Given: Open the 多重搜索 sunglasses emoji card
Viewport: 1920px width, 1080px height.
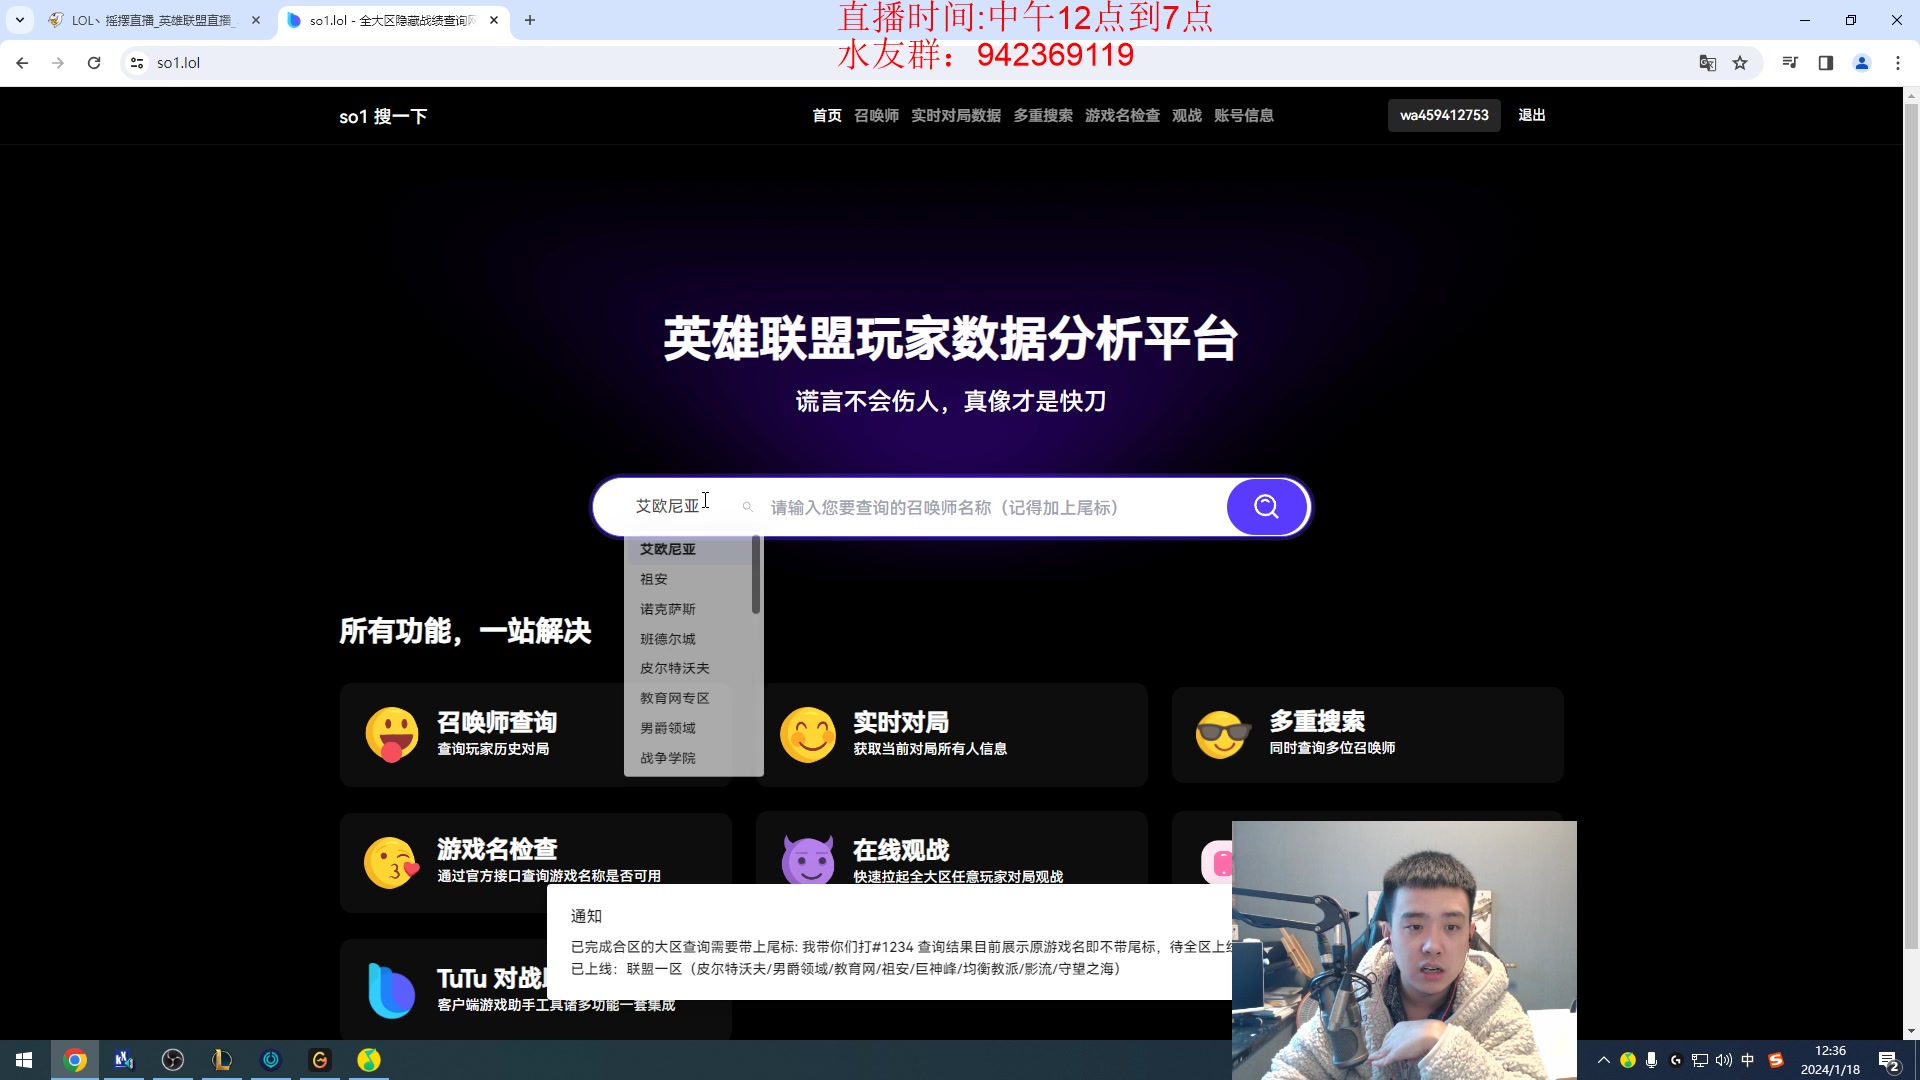Looking at the screenshot, I should 1367,735.
